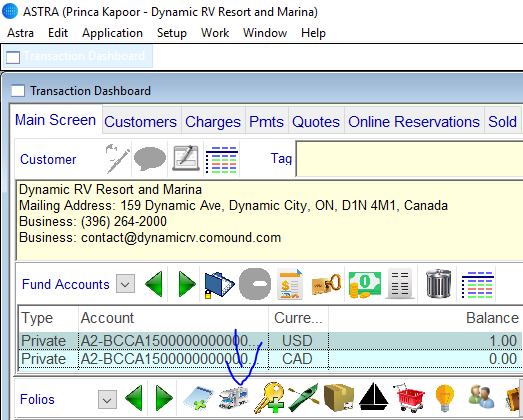Image resolution: width=523 pixels, height=420 pixels.
Task: Click the card with key icon
Action: 326,285
